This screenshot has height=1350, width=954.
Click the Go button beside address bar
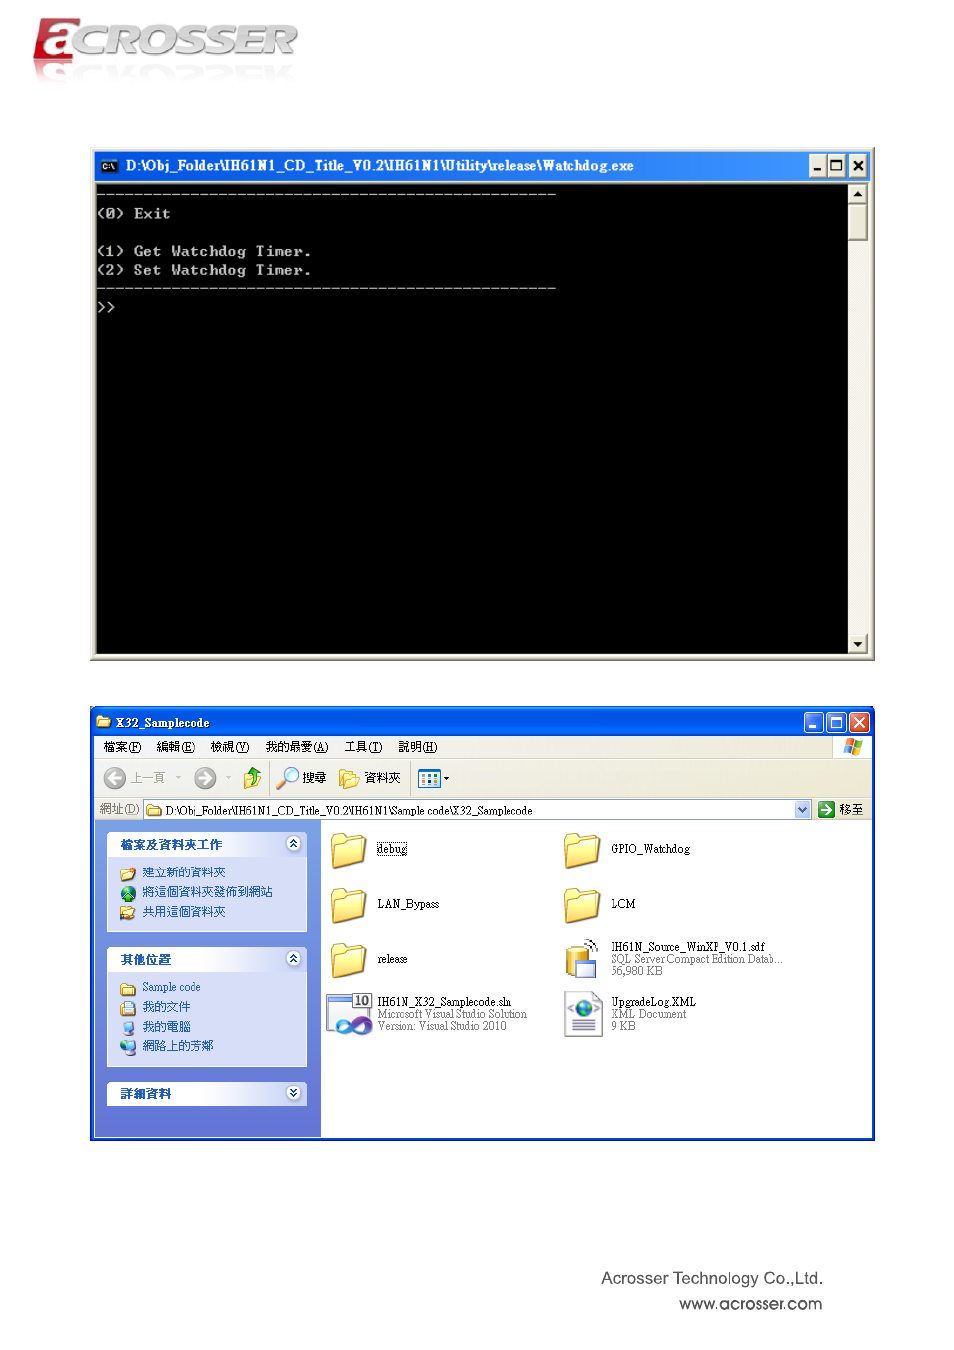point(840,810)
